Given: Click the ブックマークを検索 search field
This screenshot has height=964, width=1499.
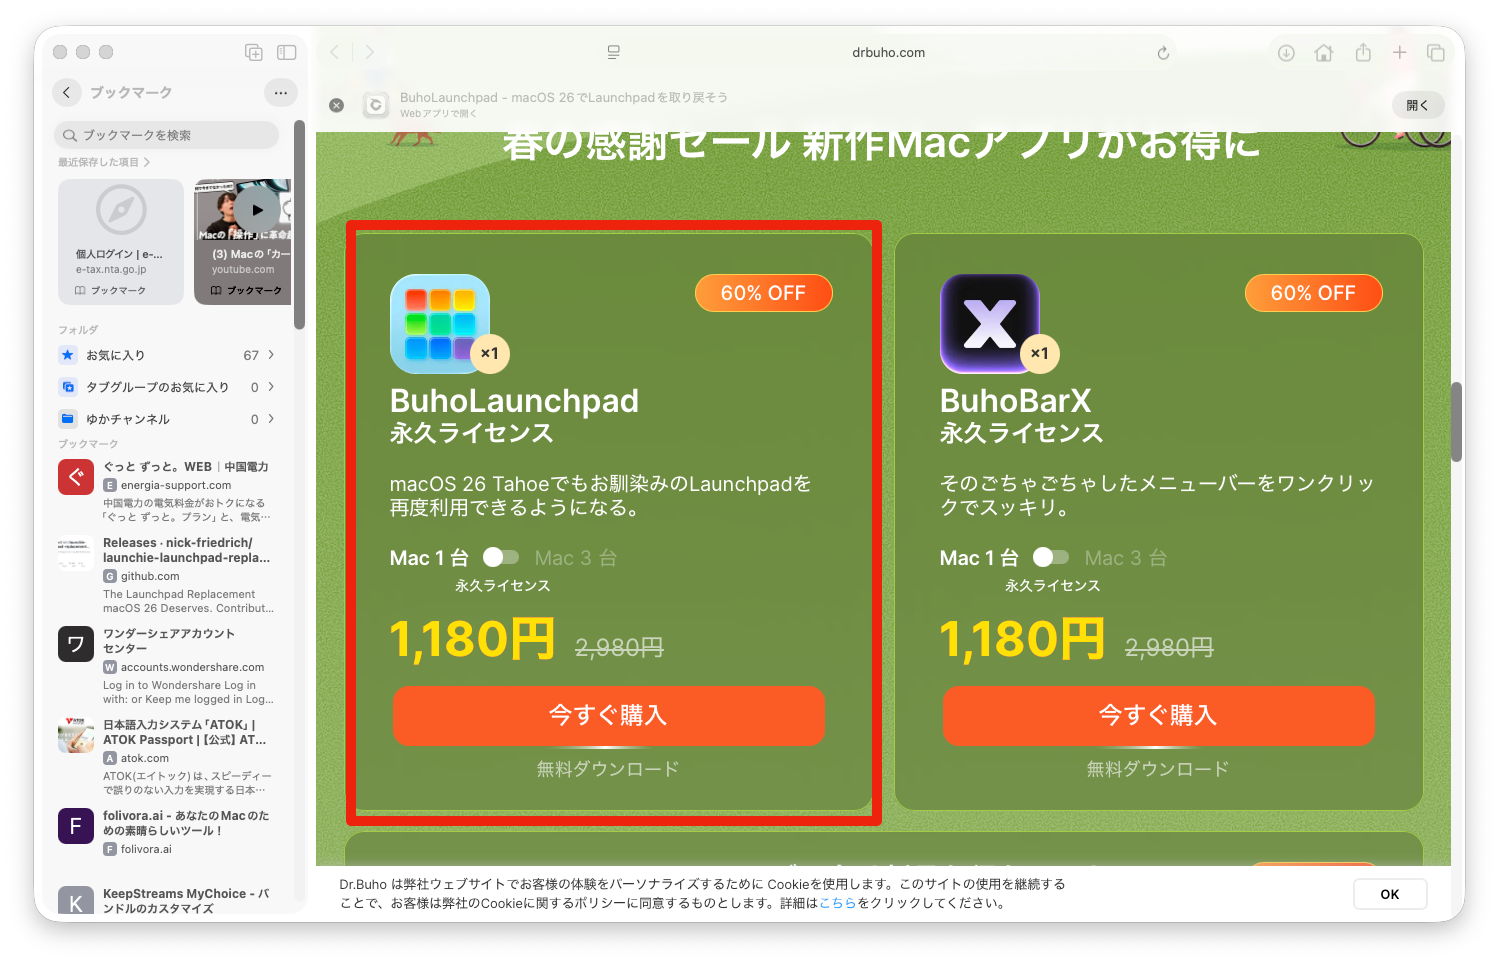Looking at the screenshot, I should (167, 135).
